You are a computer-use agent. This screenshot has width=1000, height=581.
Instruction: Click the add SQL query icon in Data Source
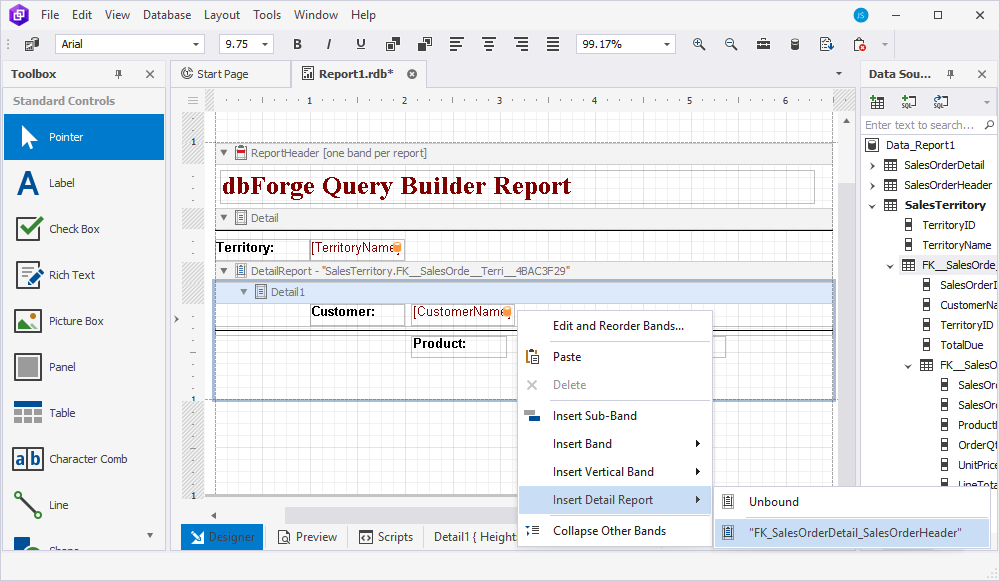909,102
